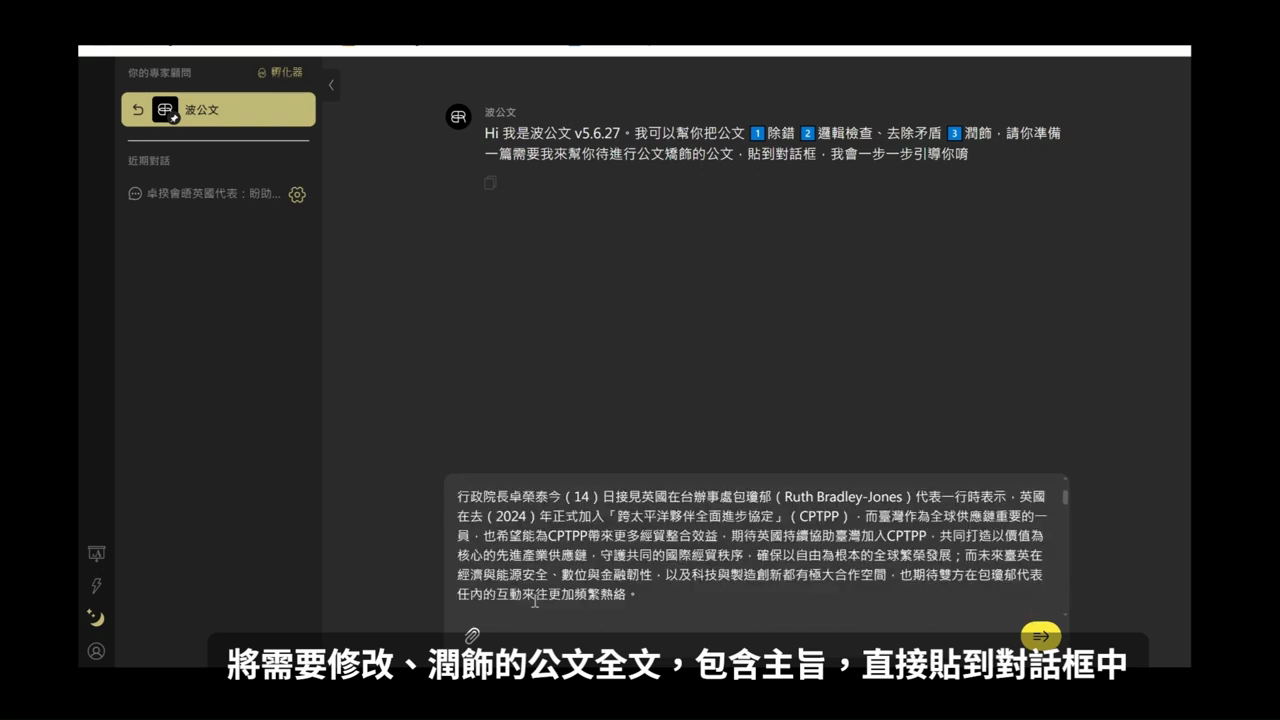This screenshot has width=1280, height=720.
Task: Click the 你的專家顧問 heading
Action: coord(159,73)
